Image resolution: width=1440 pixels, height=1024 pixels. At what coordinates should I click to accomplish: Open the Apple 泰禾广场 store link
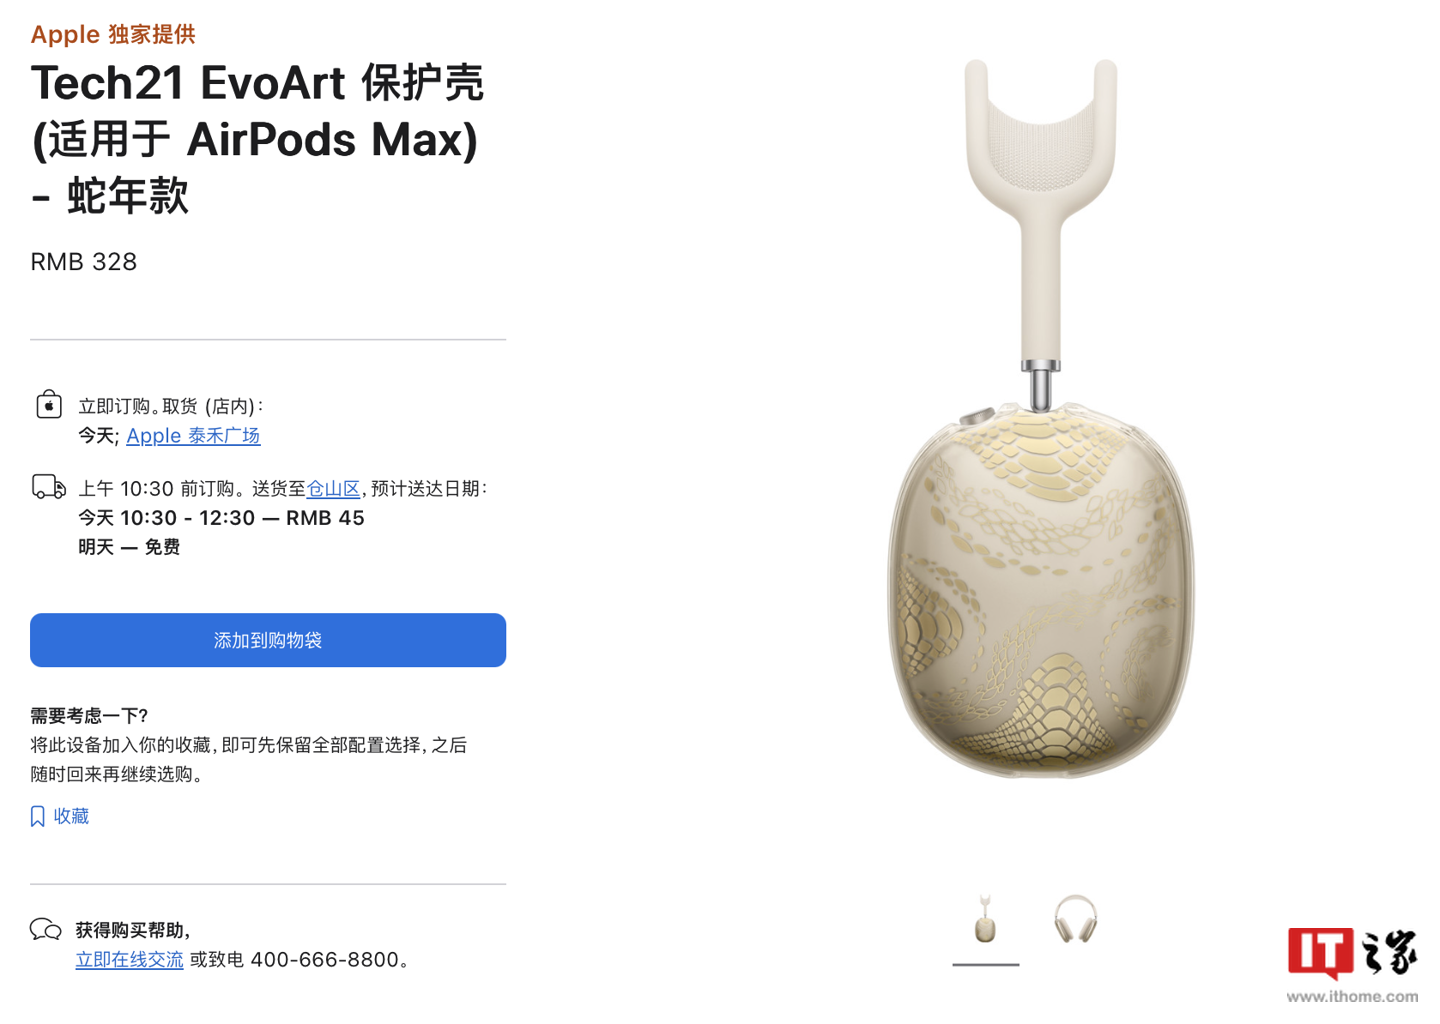pos(193,436)
